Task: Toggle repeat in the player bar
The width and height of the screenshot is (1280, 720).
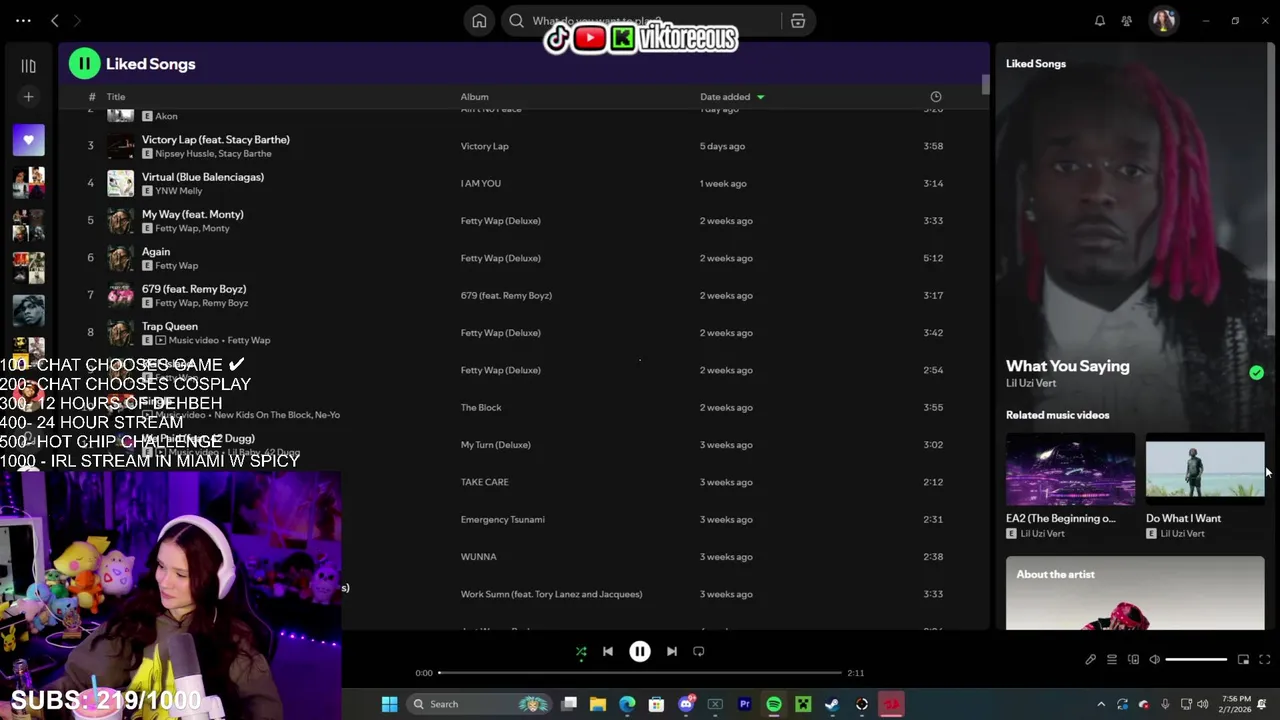Action: click(x=699, y=652)
